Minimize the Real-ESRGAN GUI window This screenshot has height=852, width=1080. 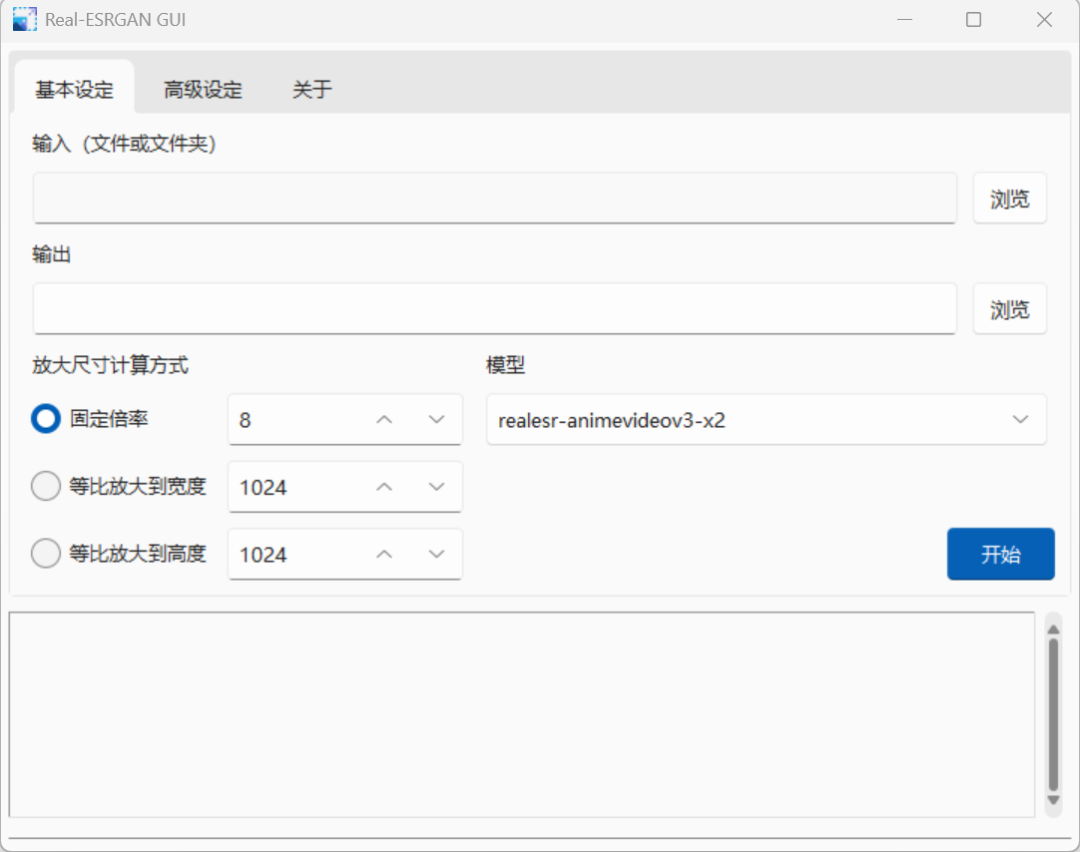point(905,19)
